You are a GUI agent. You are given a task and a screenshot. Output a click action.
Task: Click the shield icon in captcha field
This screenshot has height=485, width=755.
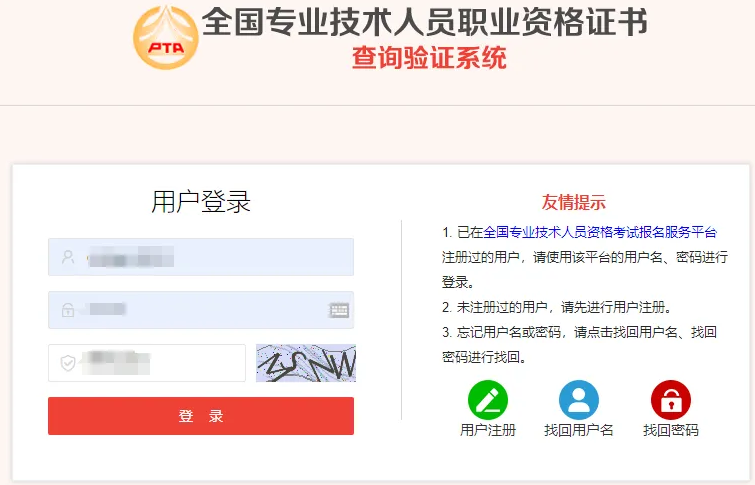[x=68, y=363]
